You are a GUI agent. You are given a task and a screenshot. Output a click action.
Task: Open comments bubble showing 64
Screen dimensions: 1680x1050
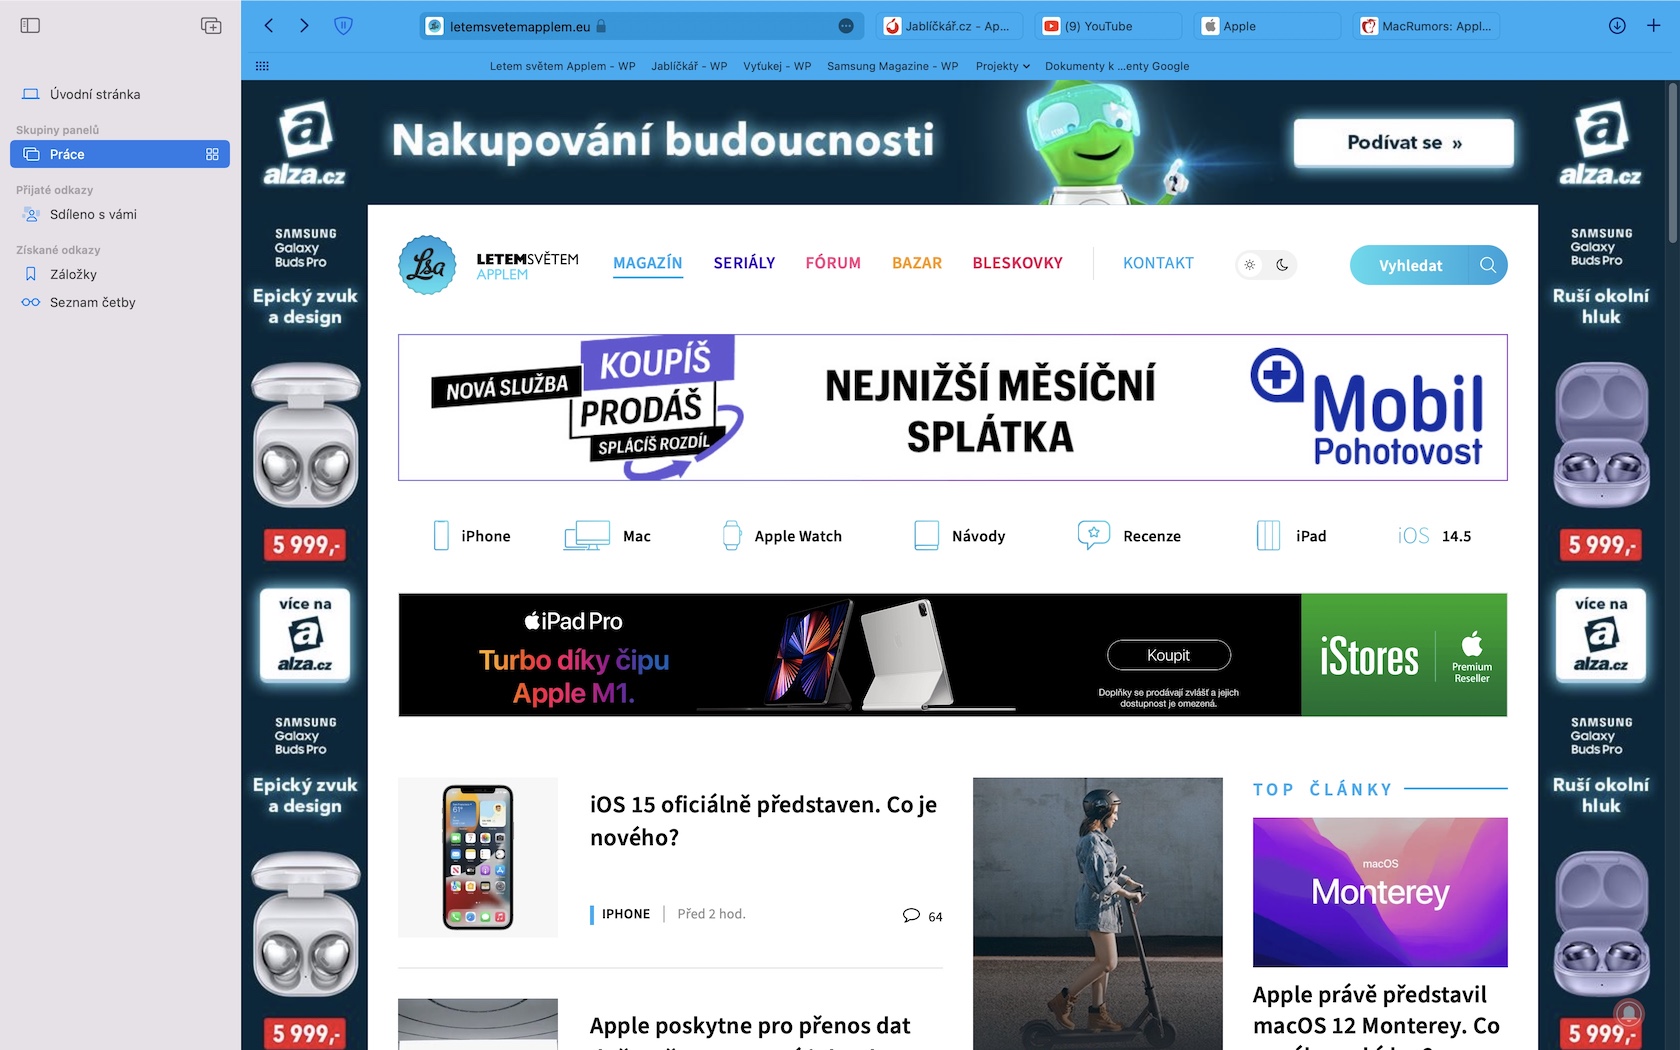[x=922, y=916]
